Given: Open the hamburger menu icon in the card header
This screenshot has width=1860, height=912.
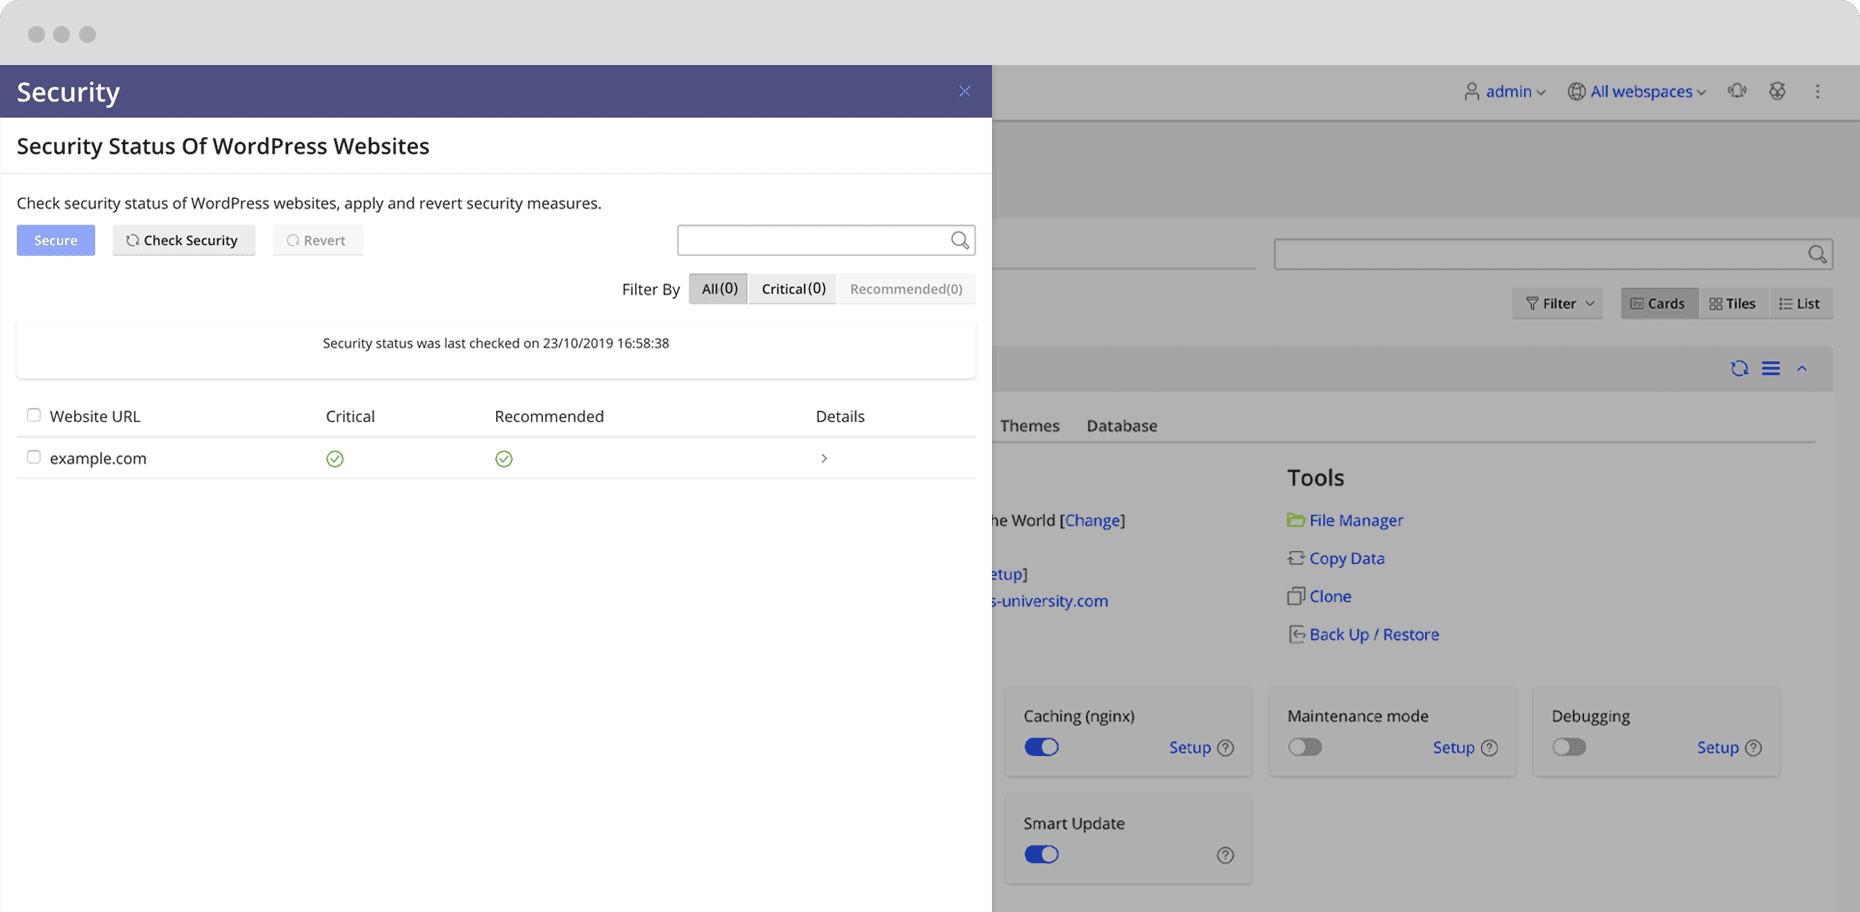Looking at the screenshot, I should (x=1770, y=368).
